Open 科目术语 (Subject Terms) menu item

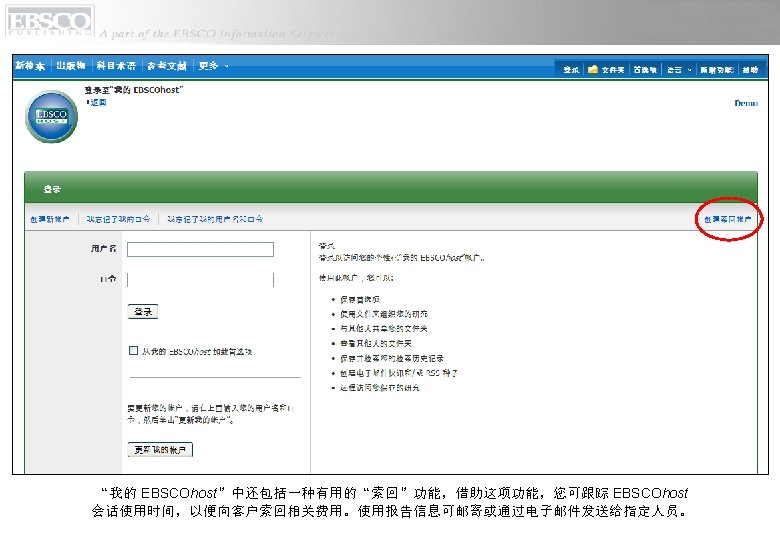pos(116,66)
